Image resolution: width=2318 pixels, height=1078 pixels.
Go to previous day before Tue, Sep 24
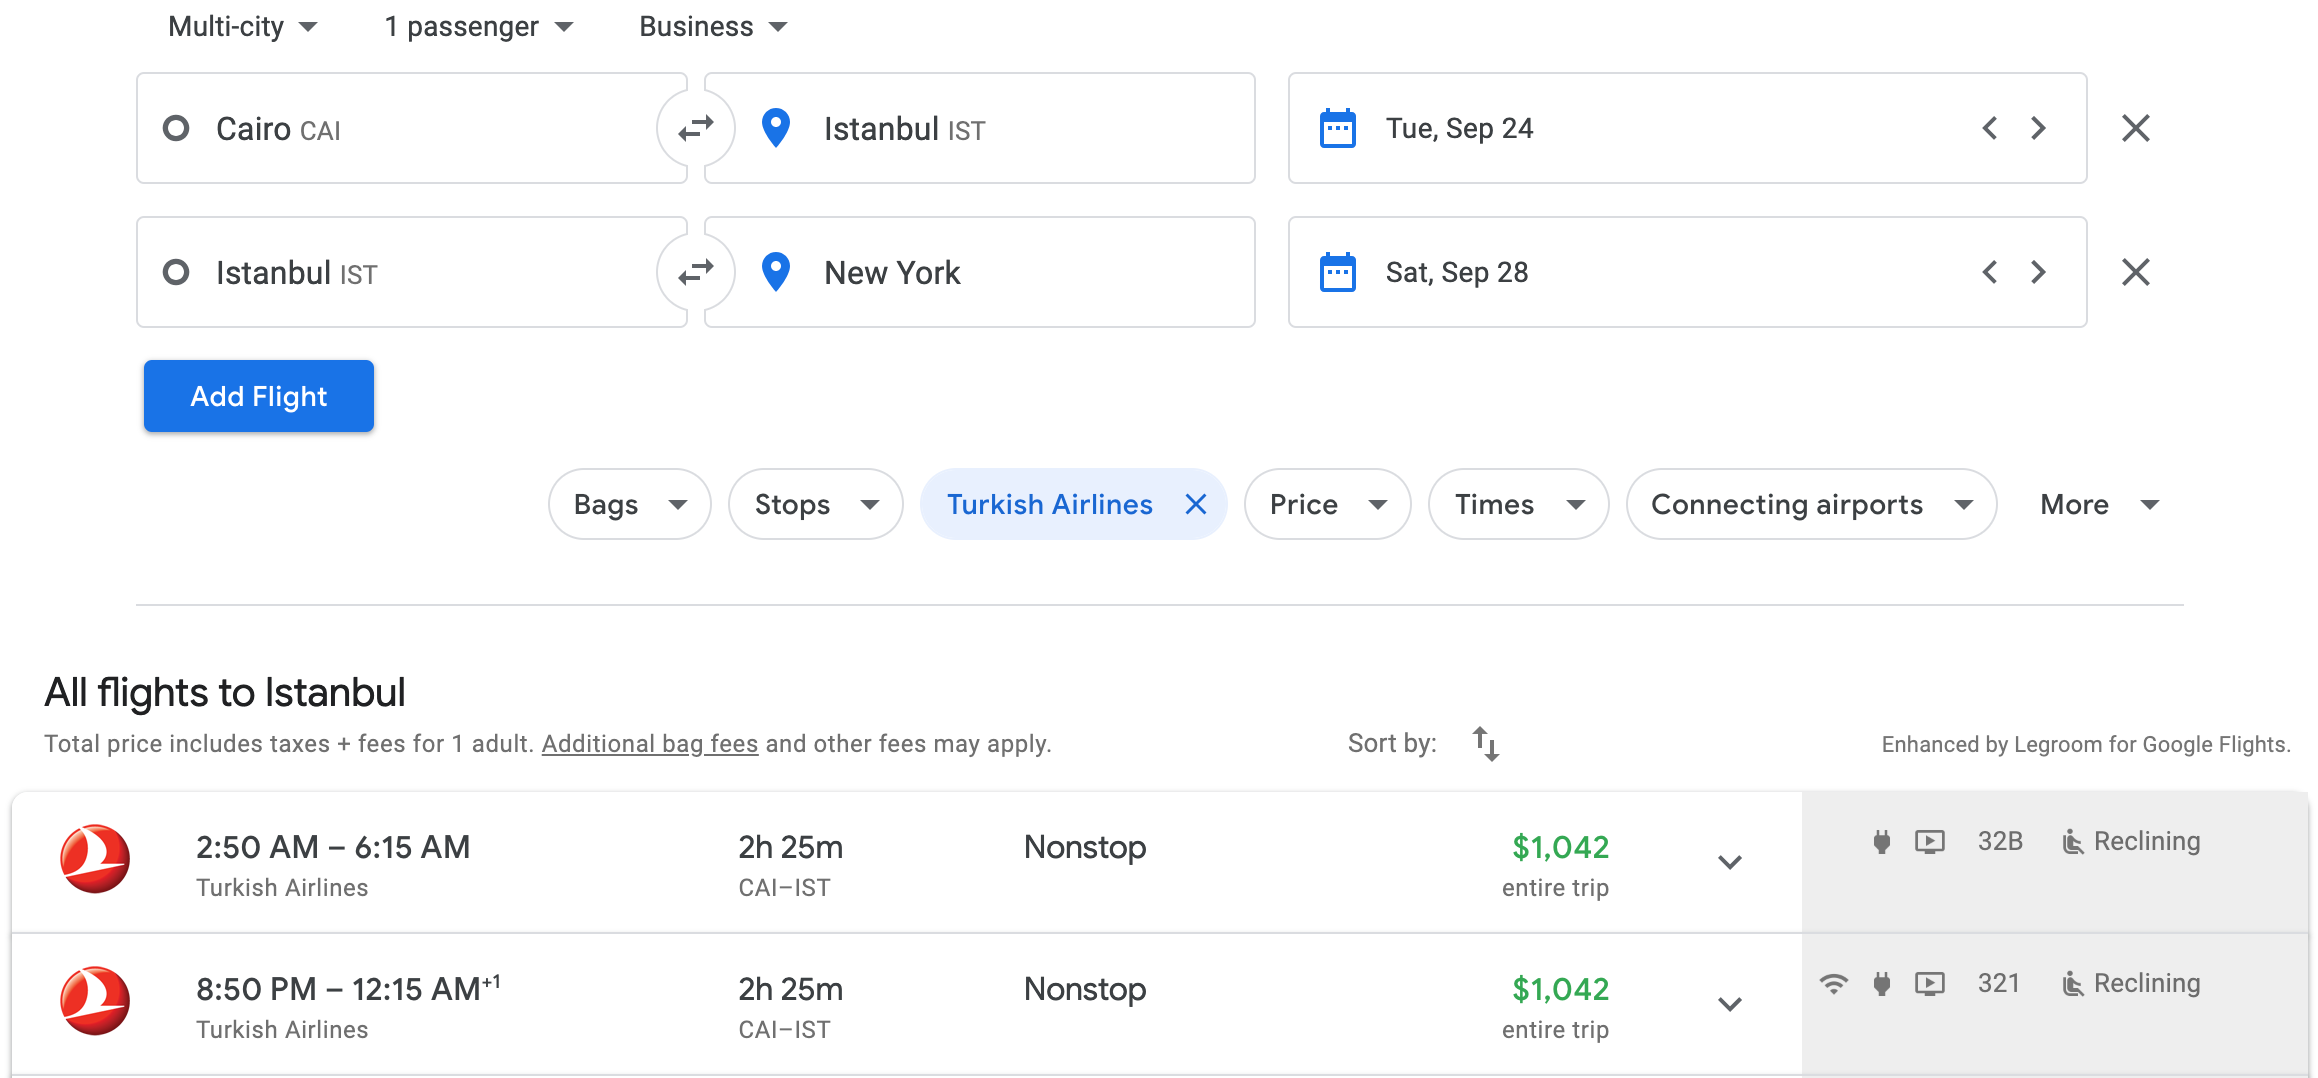(1990, 128)
